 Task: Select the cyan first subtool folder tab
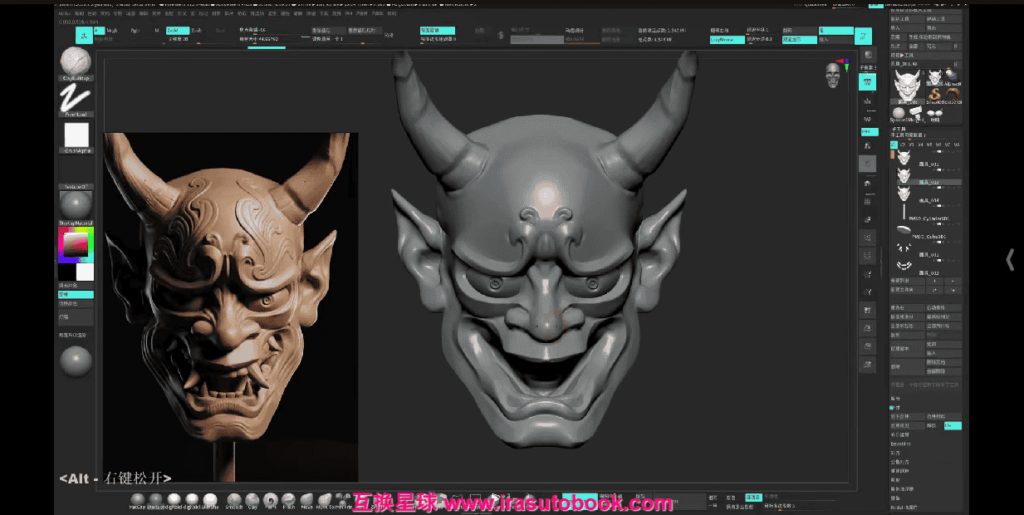pos(894,145)
